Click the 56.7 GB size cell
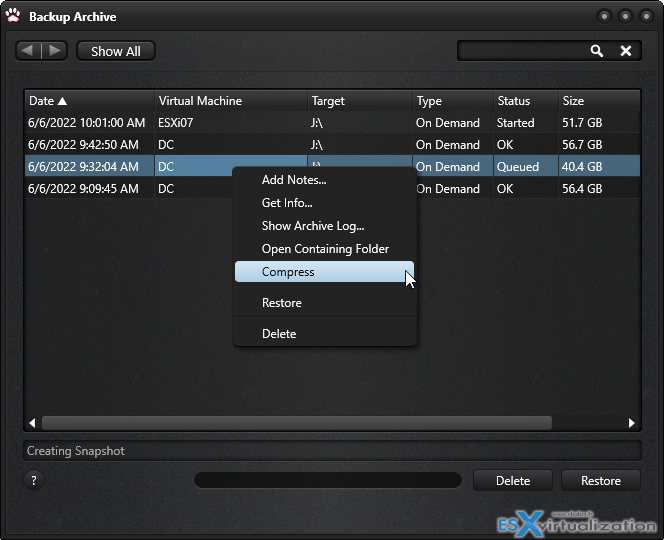Viewport: 664px width, 540px height. coord(599,145)
